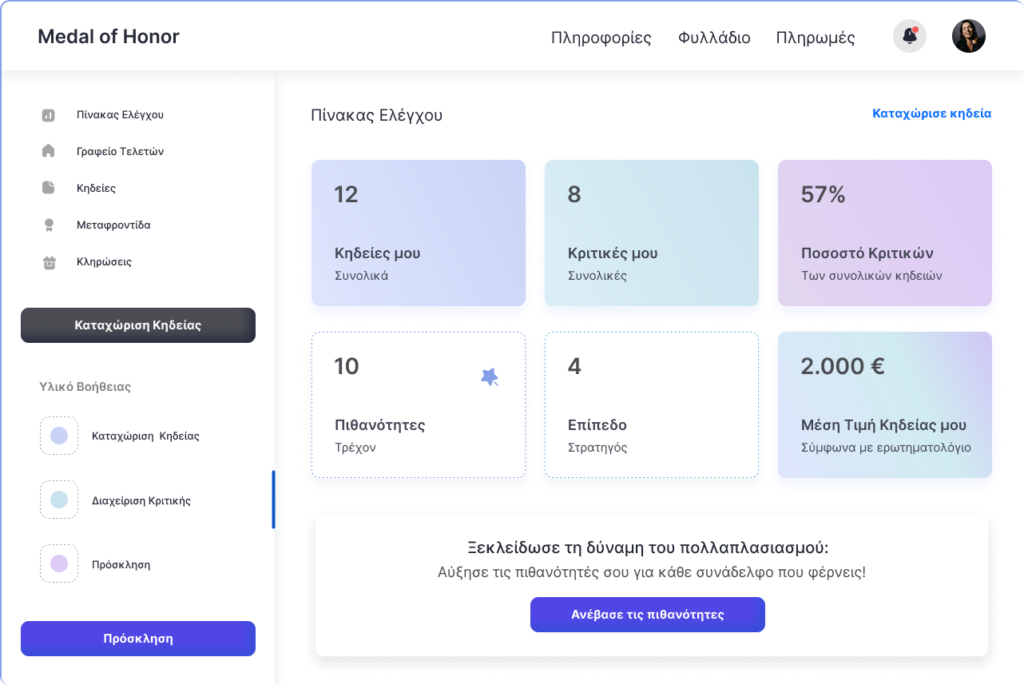Screen dimensions: 1024x685
Task: Click the star badge in Πιθανότητες card
Action: click(x=489, y=377)
